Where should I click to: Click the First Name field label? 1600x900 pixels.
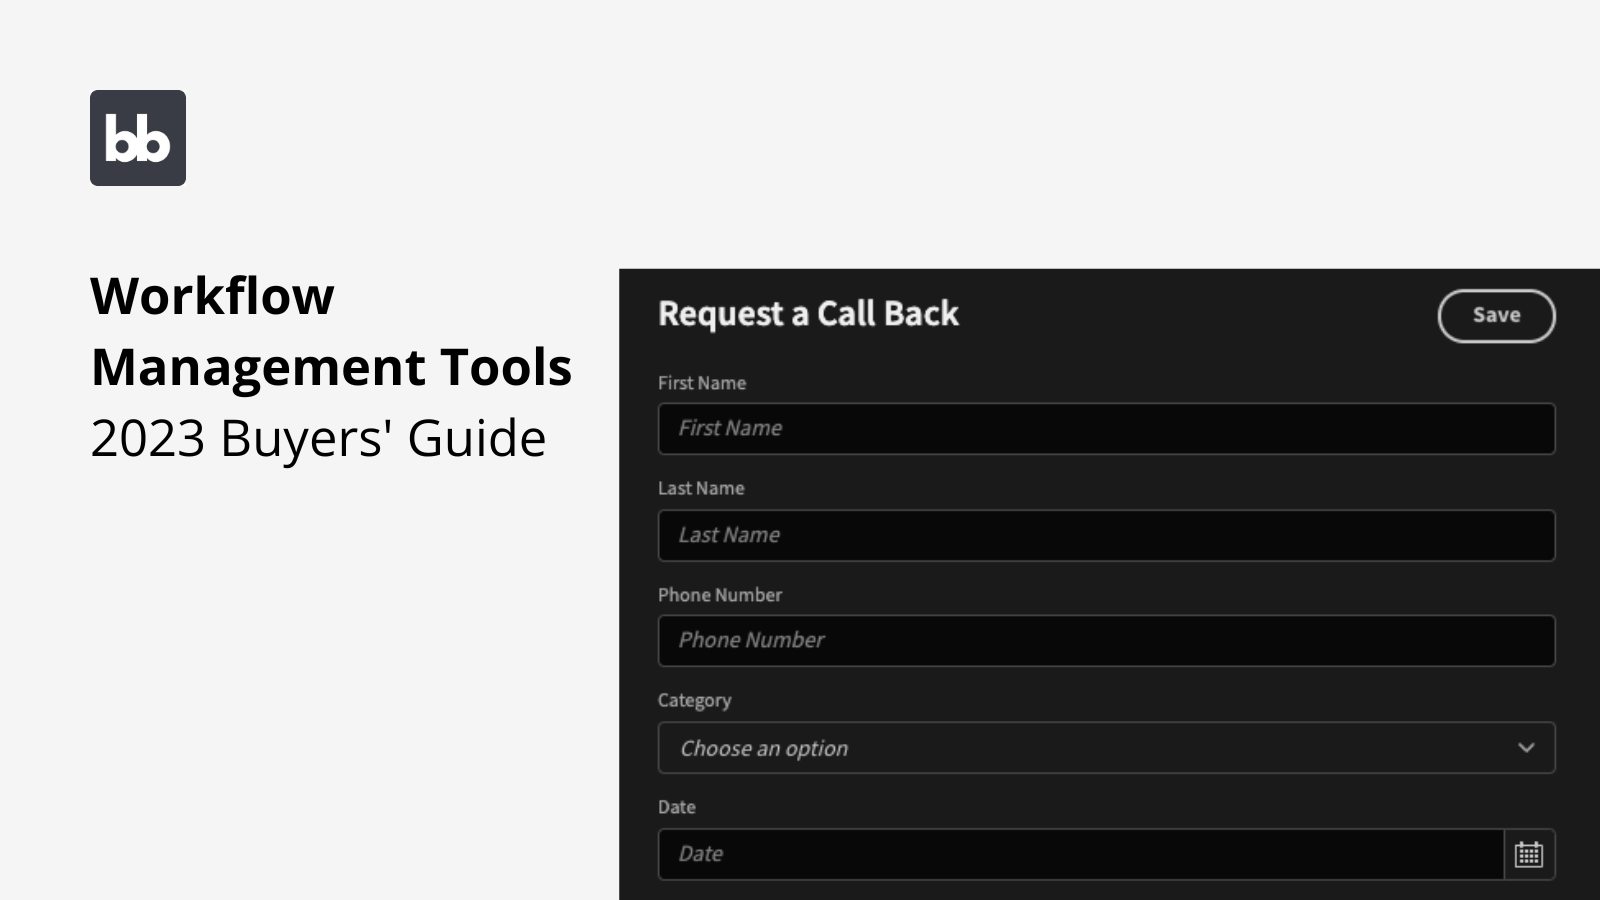(702, 382)
